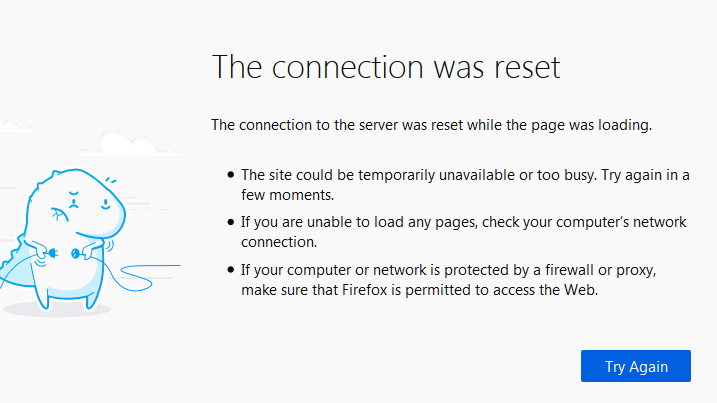717x403 pixels.
Task: Click the Try Again button
Action: [x=636, y=366]
